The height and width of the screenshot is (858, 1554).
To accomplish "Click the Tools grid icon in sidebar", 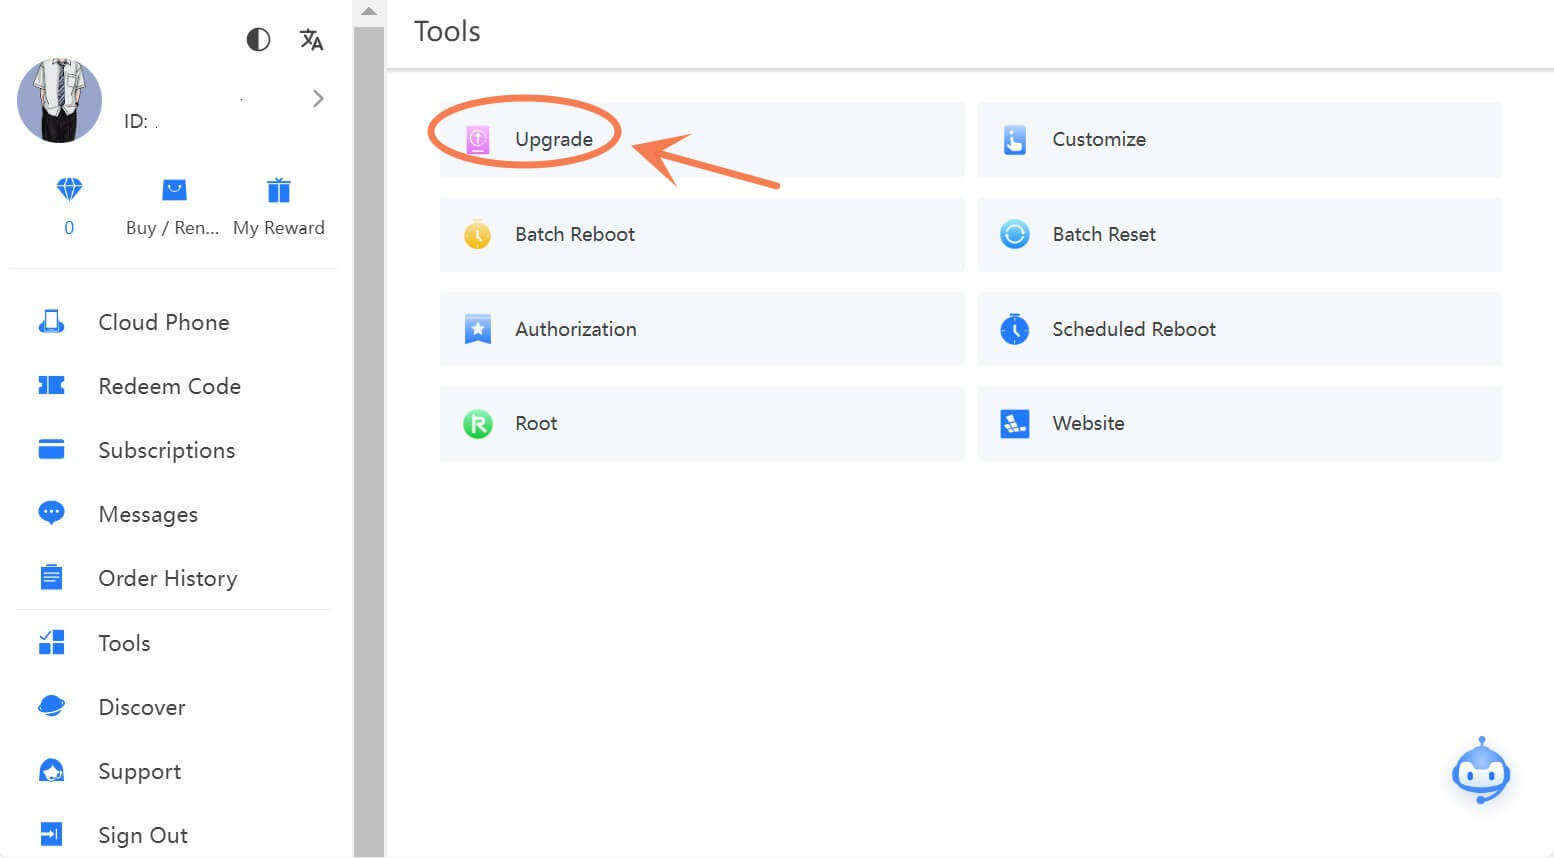I will click(x=51, y=642).
